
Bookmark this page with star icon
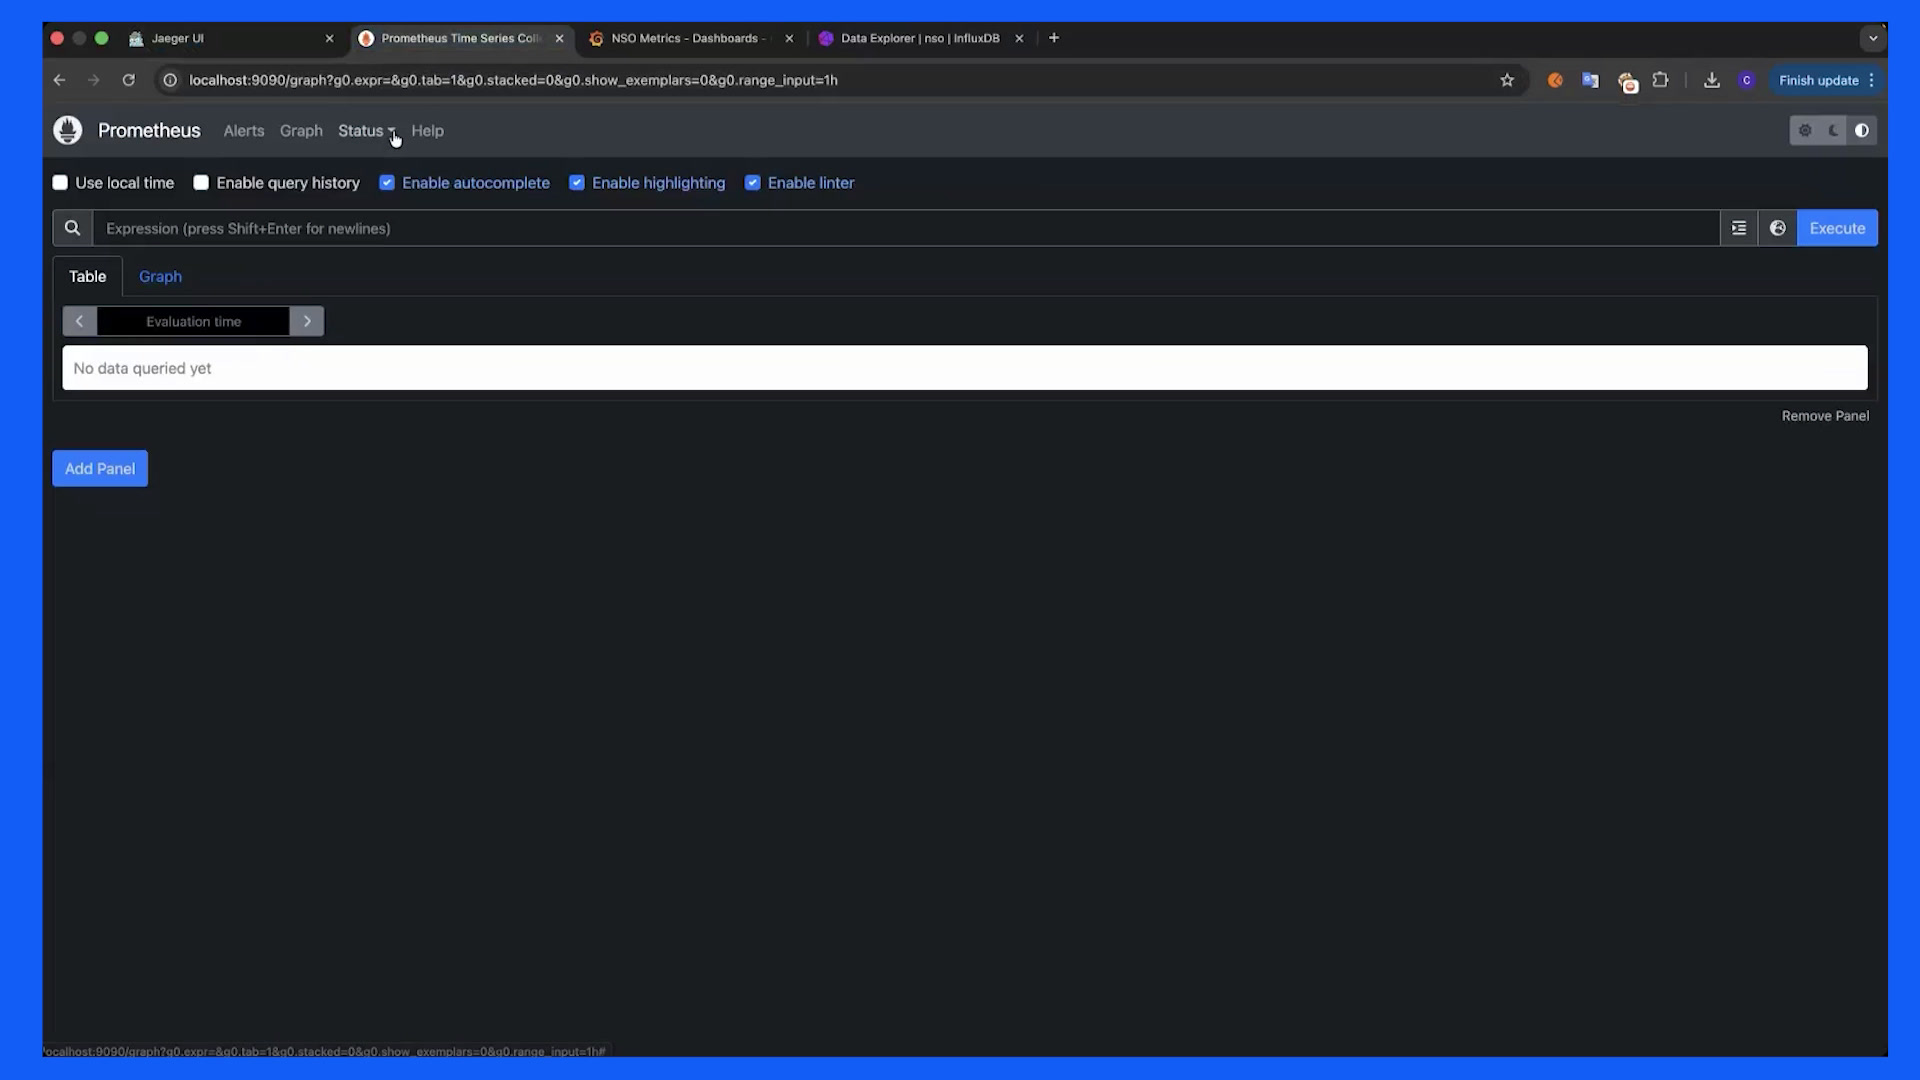(x=1507, y=80)
